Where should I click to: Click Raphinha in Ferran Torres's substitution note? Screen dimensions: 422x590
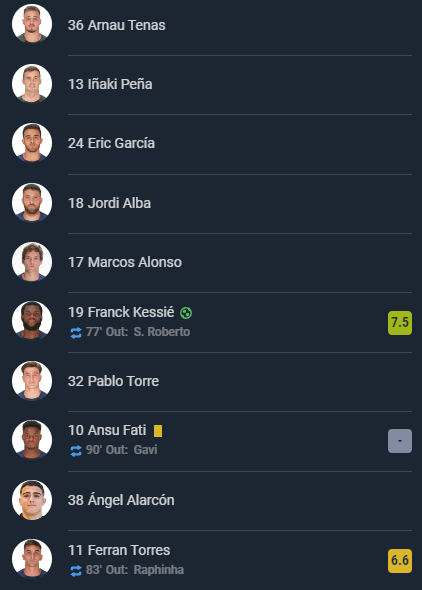pyautogui.click(x=159, y=570)
